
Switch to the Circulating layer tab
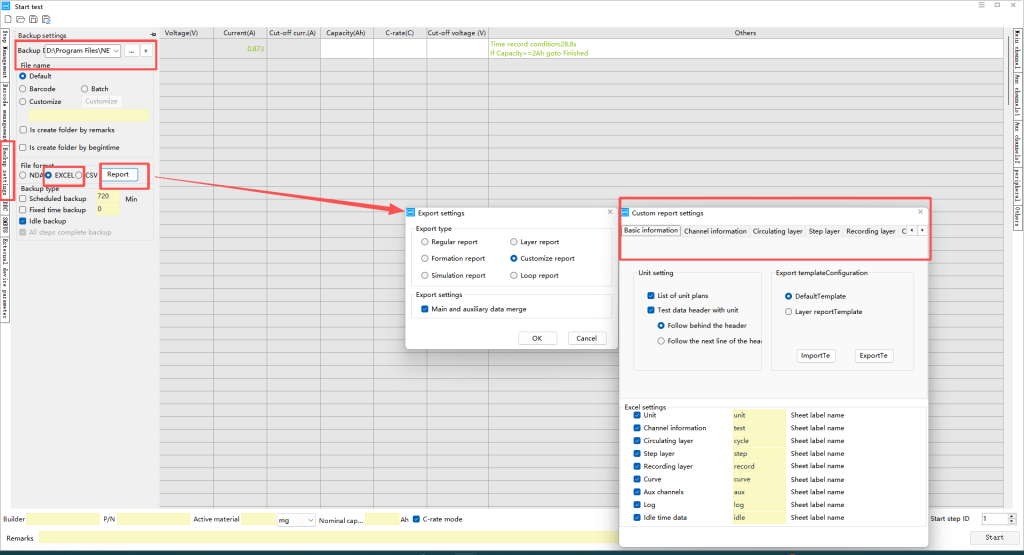(x=777, y=231)
